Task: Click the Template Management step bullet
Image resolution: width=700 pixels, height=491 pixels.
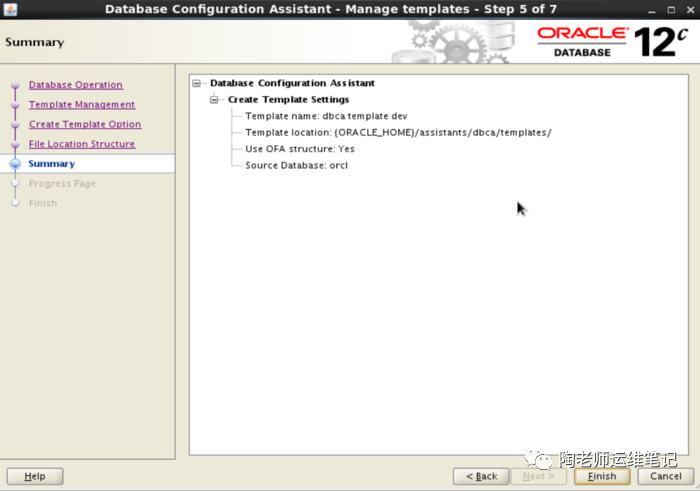Action: [x=15, y=105]
